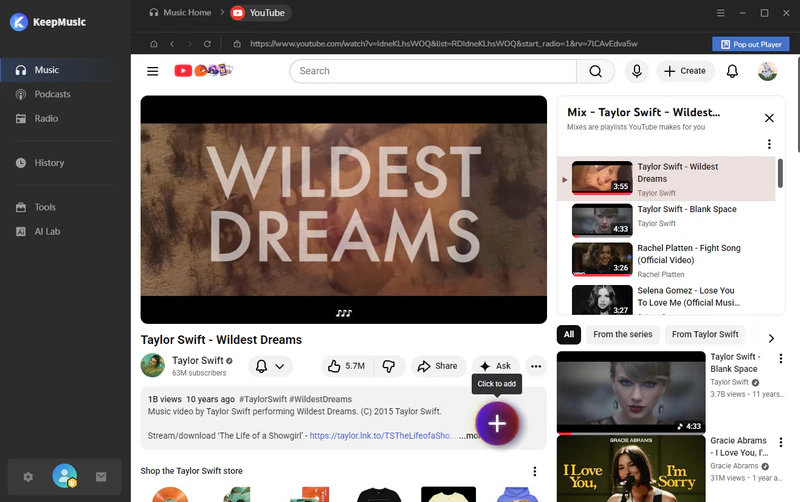
Task: Play Taylor Swift - Blank Space from Mix list
Action: 666,220
